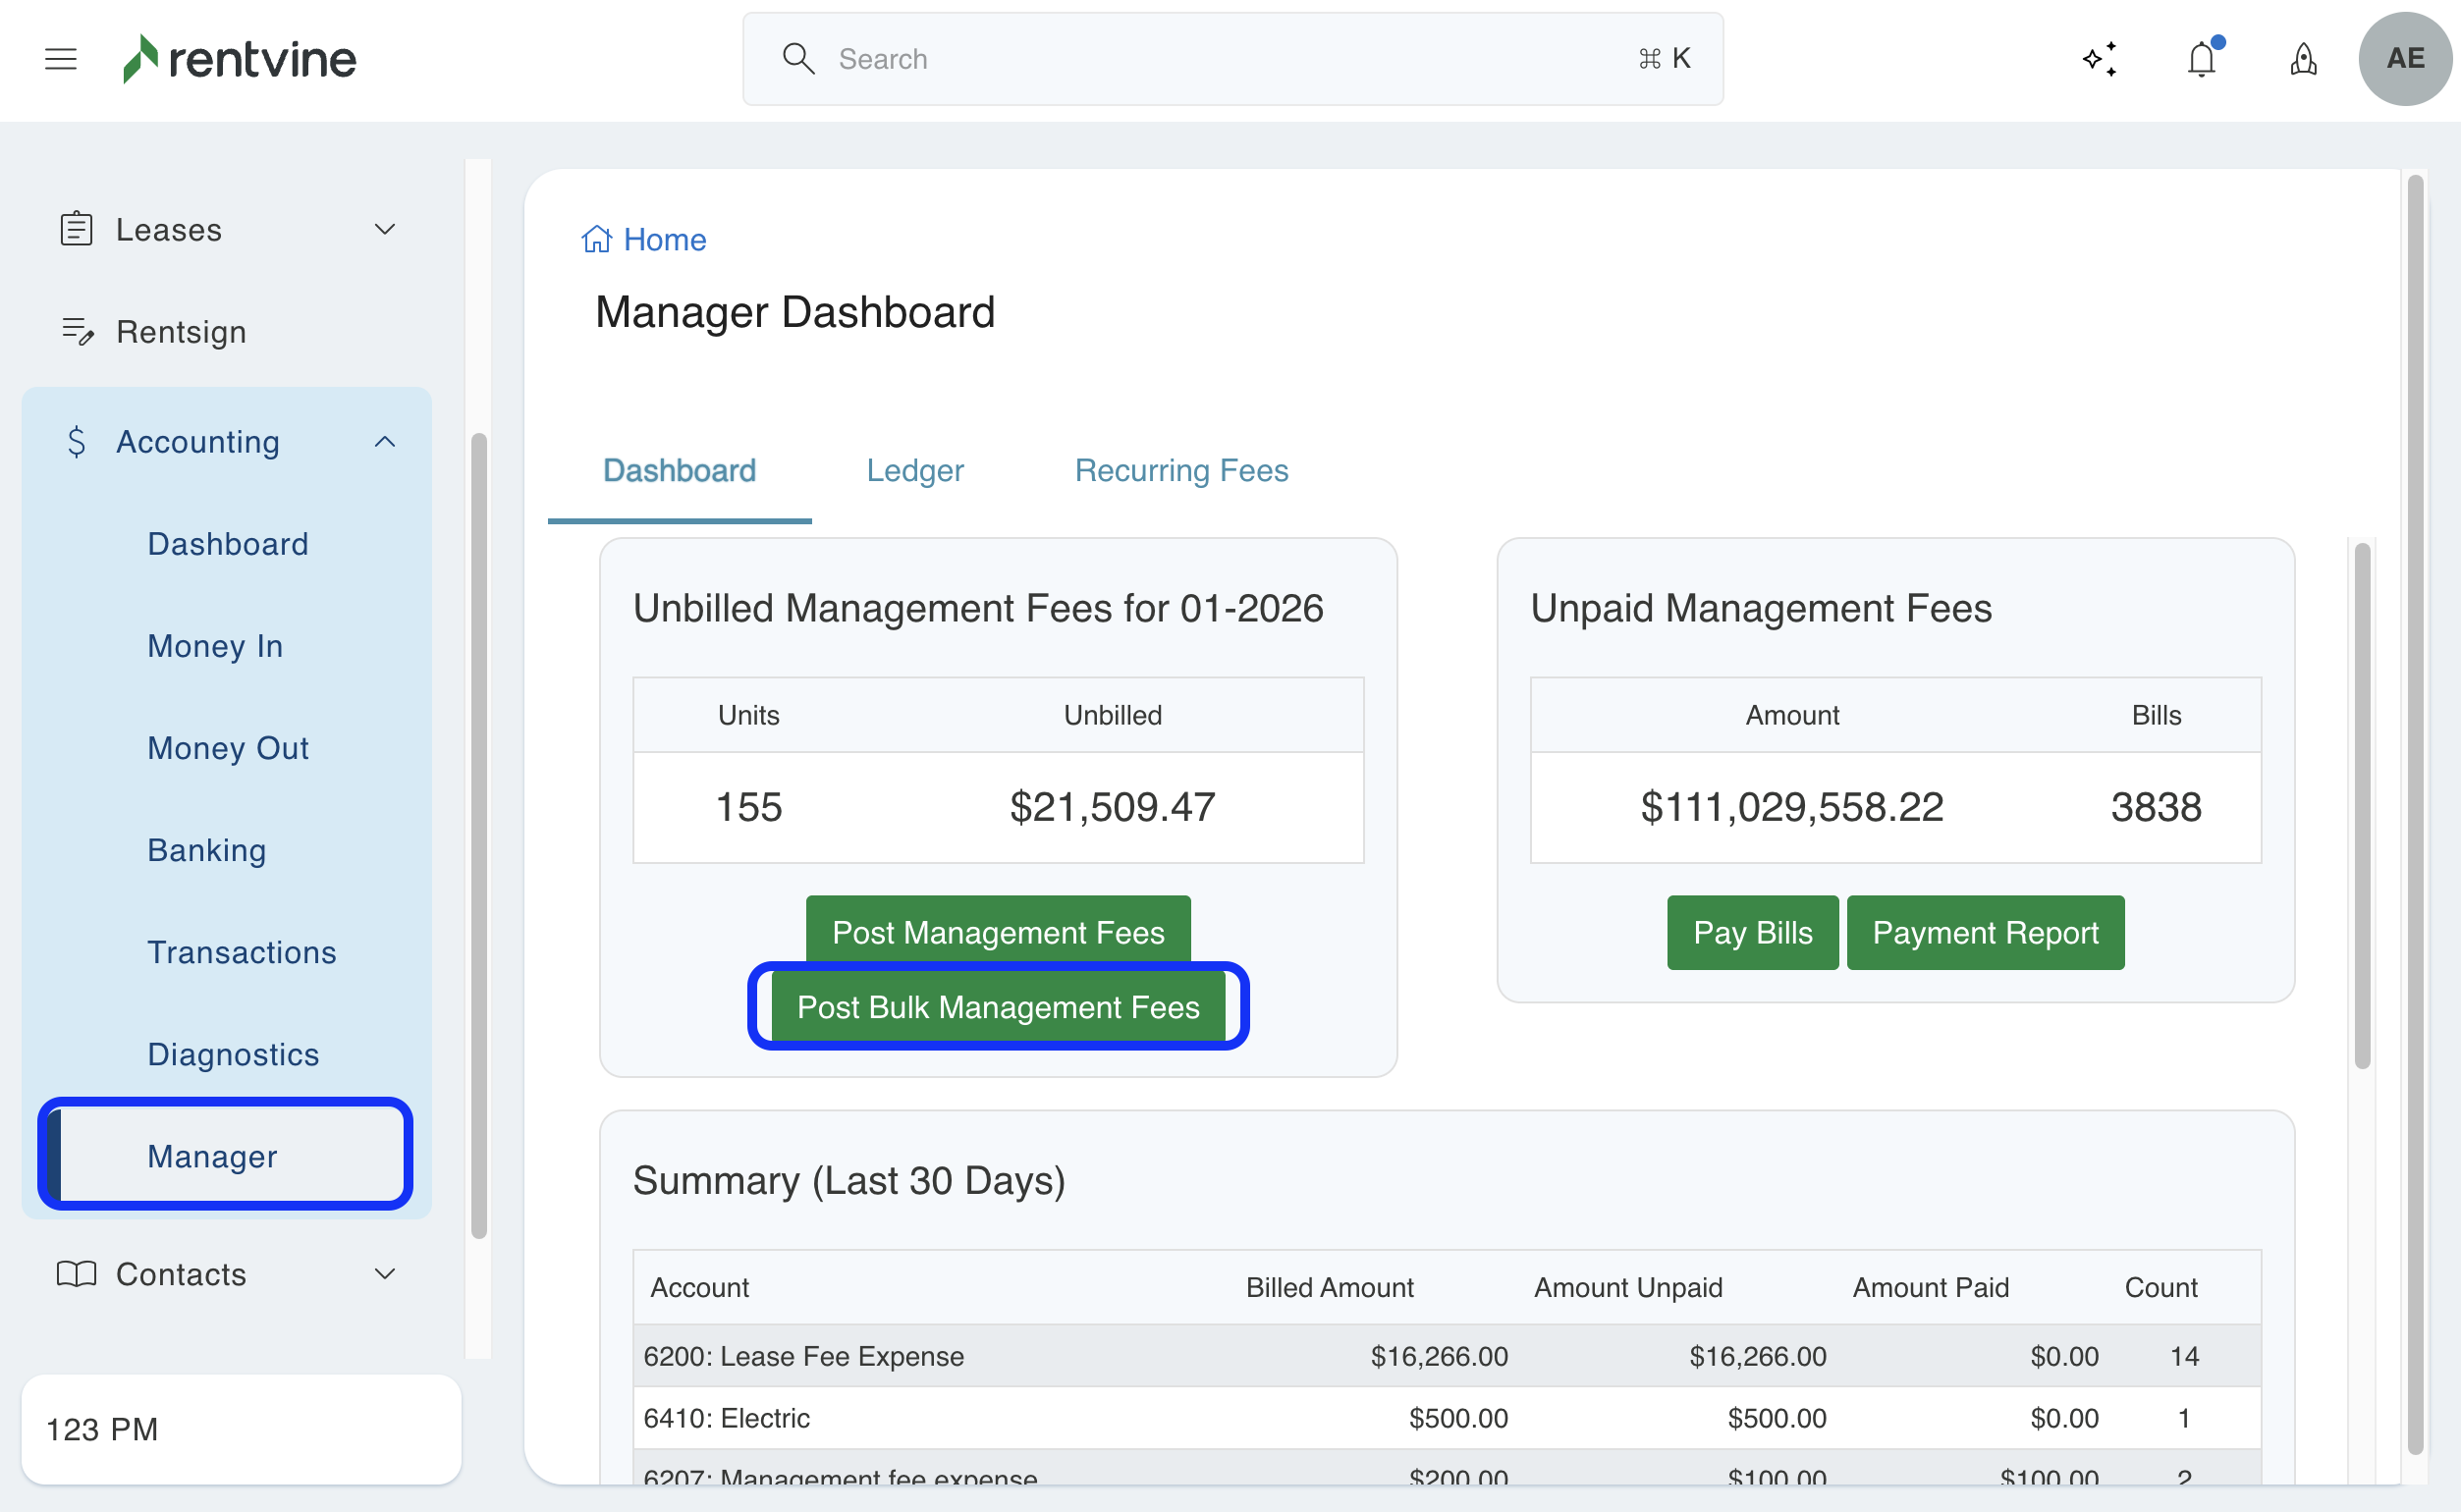The image size is (2461, 1512).
Task: Collapse the Accounting section chevron
Action: click(x=385, y=441)
